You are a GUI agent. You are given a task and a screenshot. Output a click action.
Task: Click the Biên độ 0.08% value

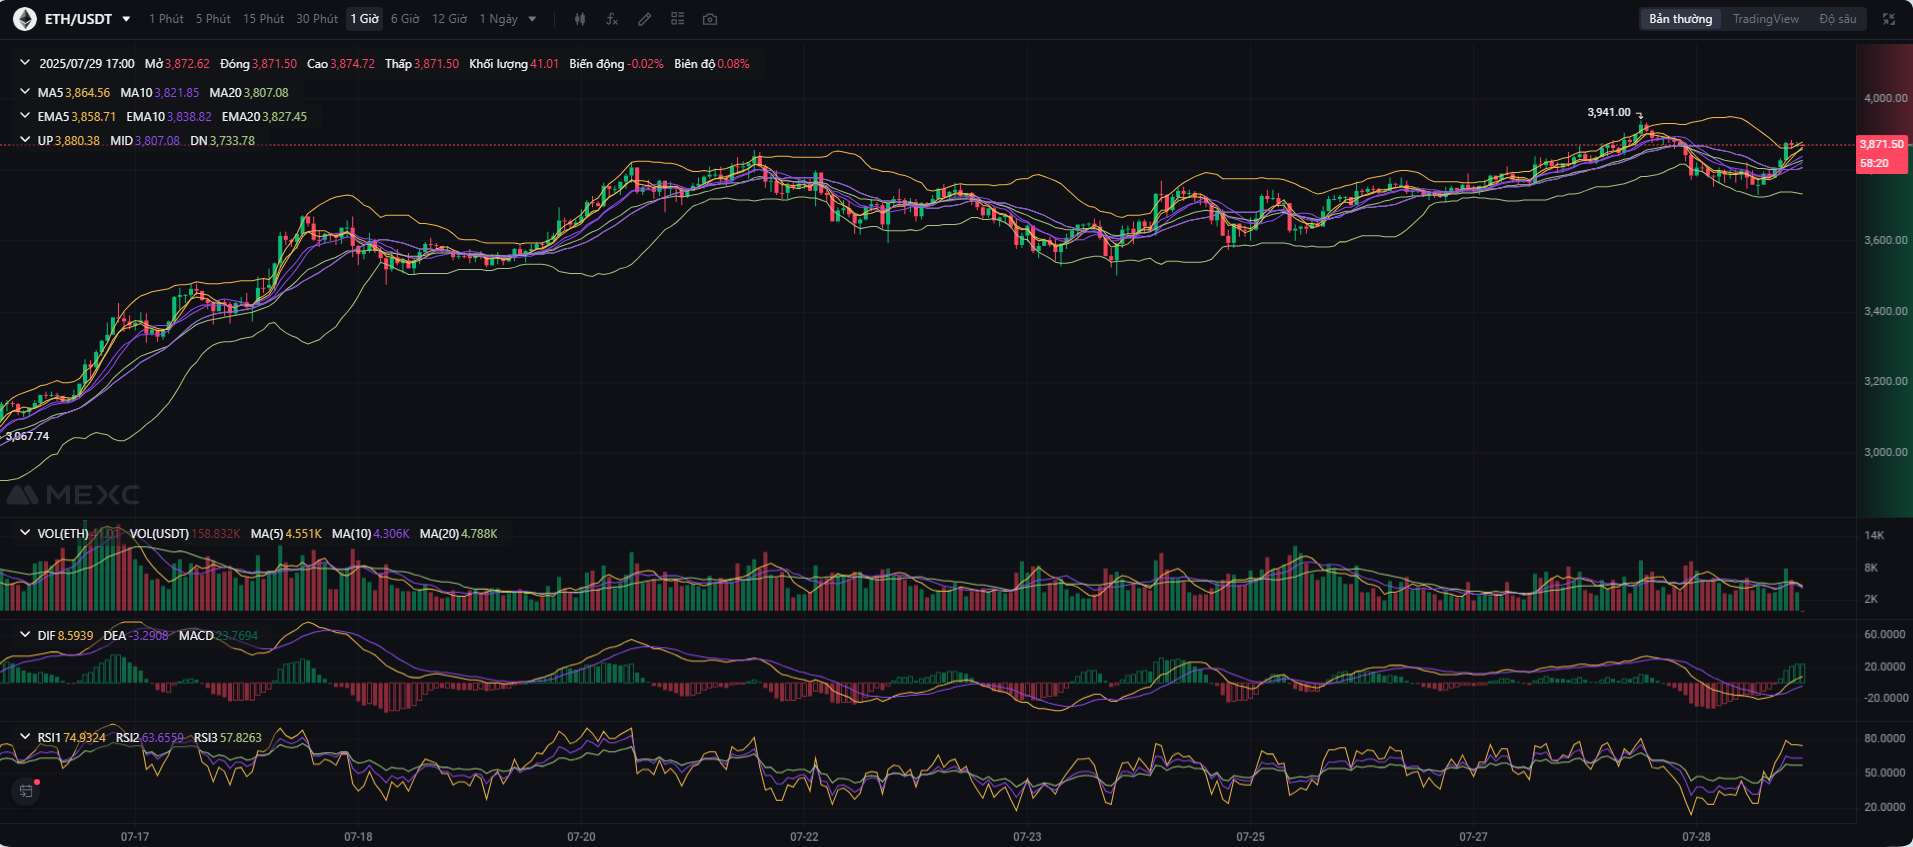click(x=712, y=64)
